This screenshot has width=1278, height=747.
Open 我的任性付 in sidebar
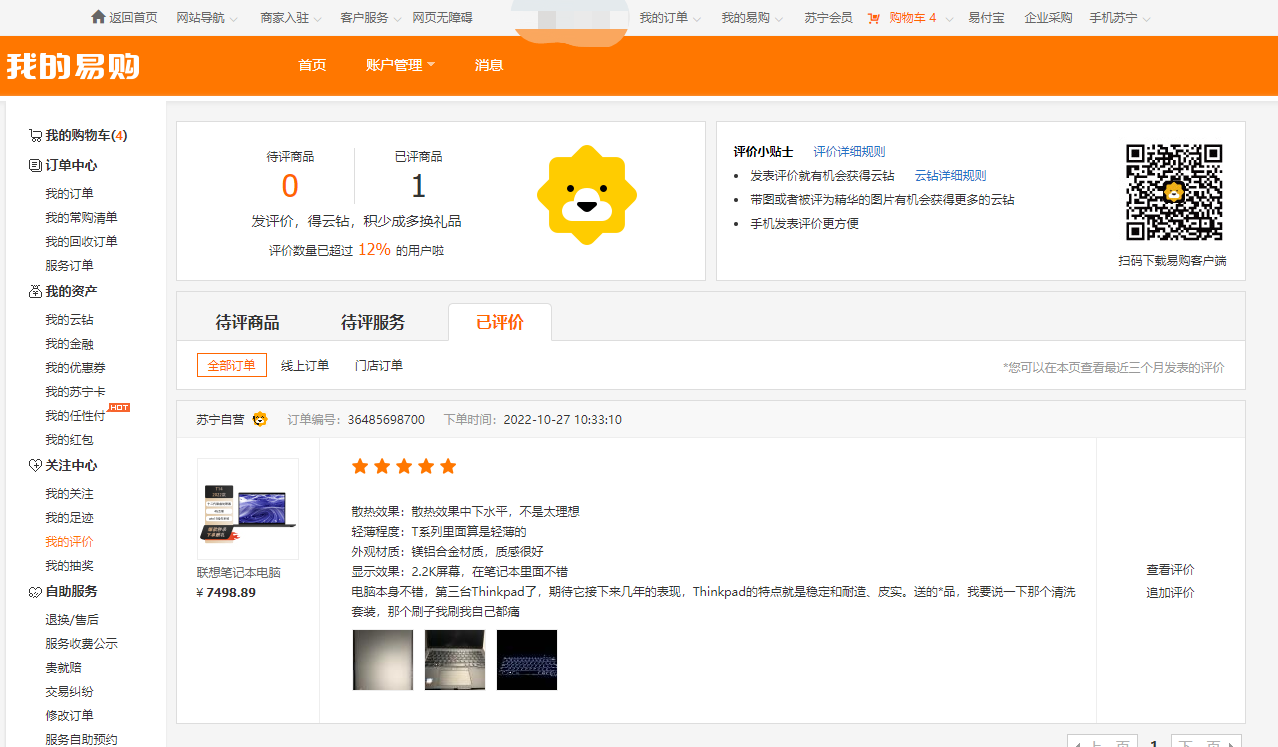click(x=75, y=416)
